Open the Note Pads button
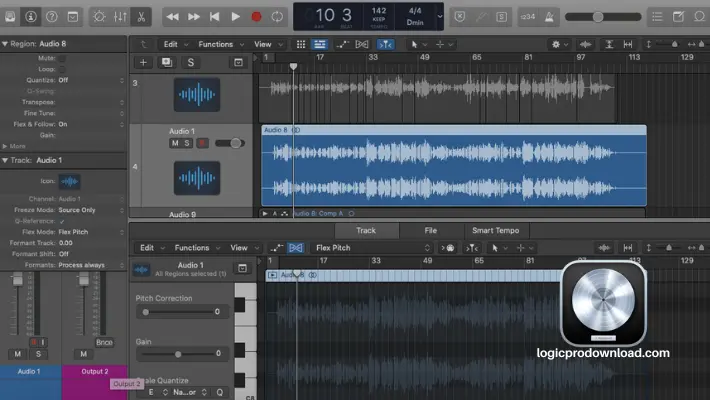 tap(678, 17)
